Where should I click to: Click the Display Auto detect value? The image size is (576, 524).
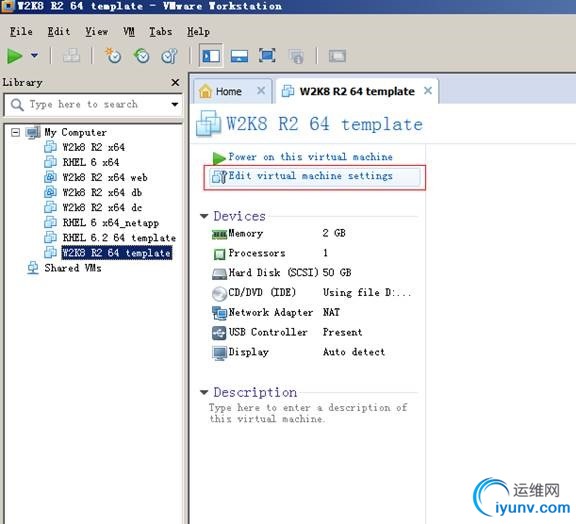pyautogui.click(x=354, y=352)
